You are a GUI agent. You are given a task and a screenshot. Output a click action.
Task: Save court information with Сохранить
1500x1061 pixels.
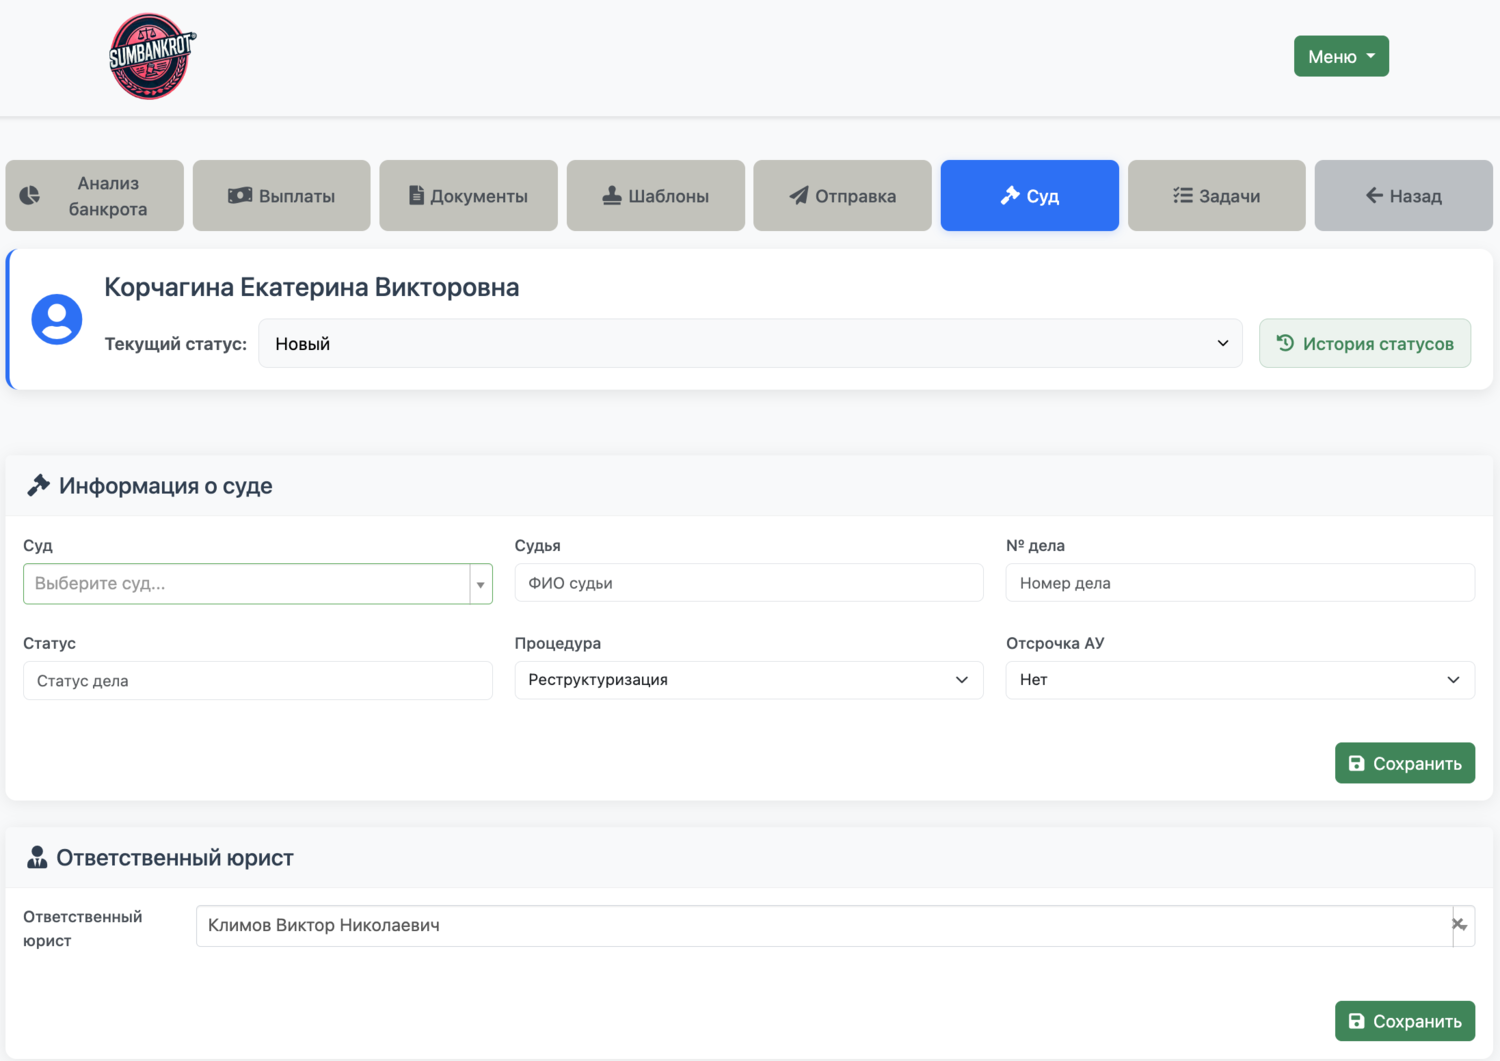[x=1405, y=763]
